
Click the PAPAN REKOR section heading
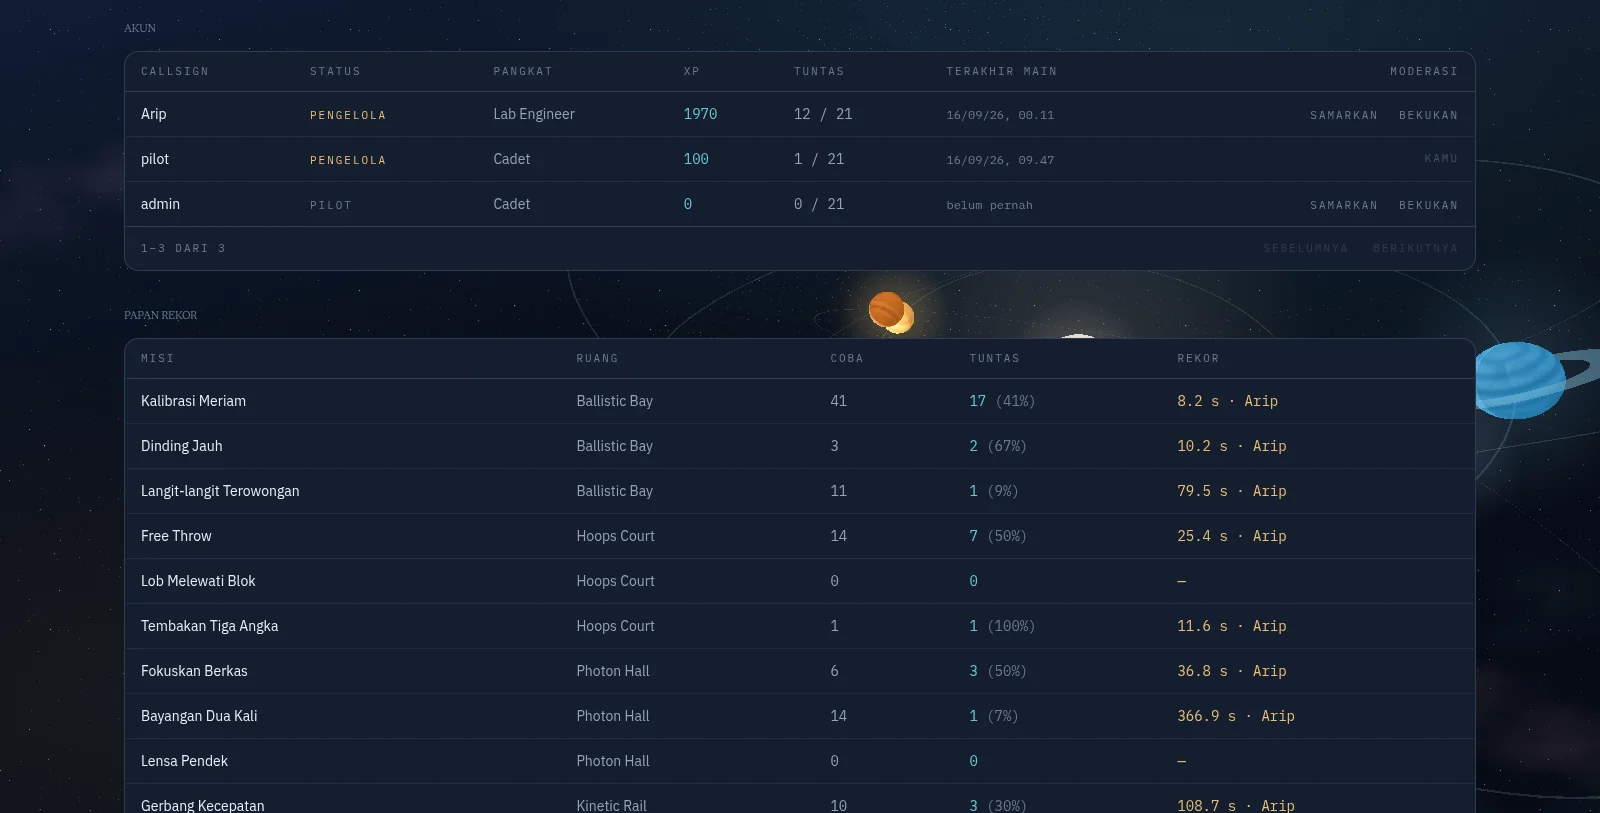[x=160, y=315]
